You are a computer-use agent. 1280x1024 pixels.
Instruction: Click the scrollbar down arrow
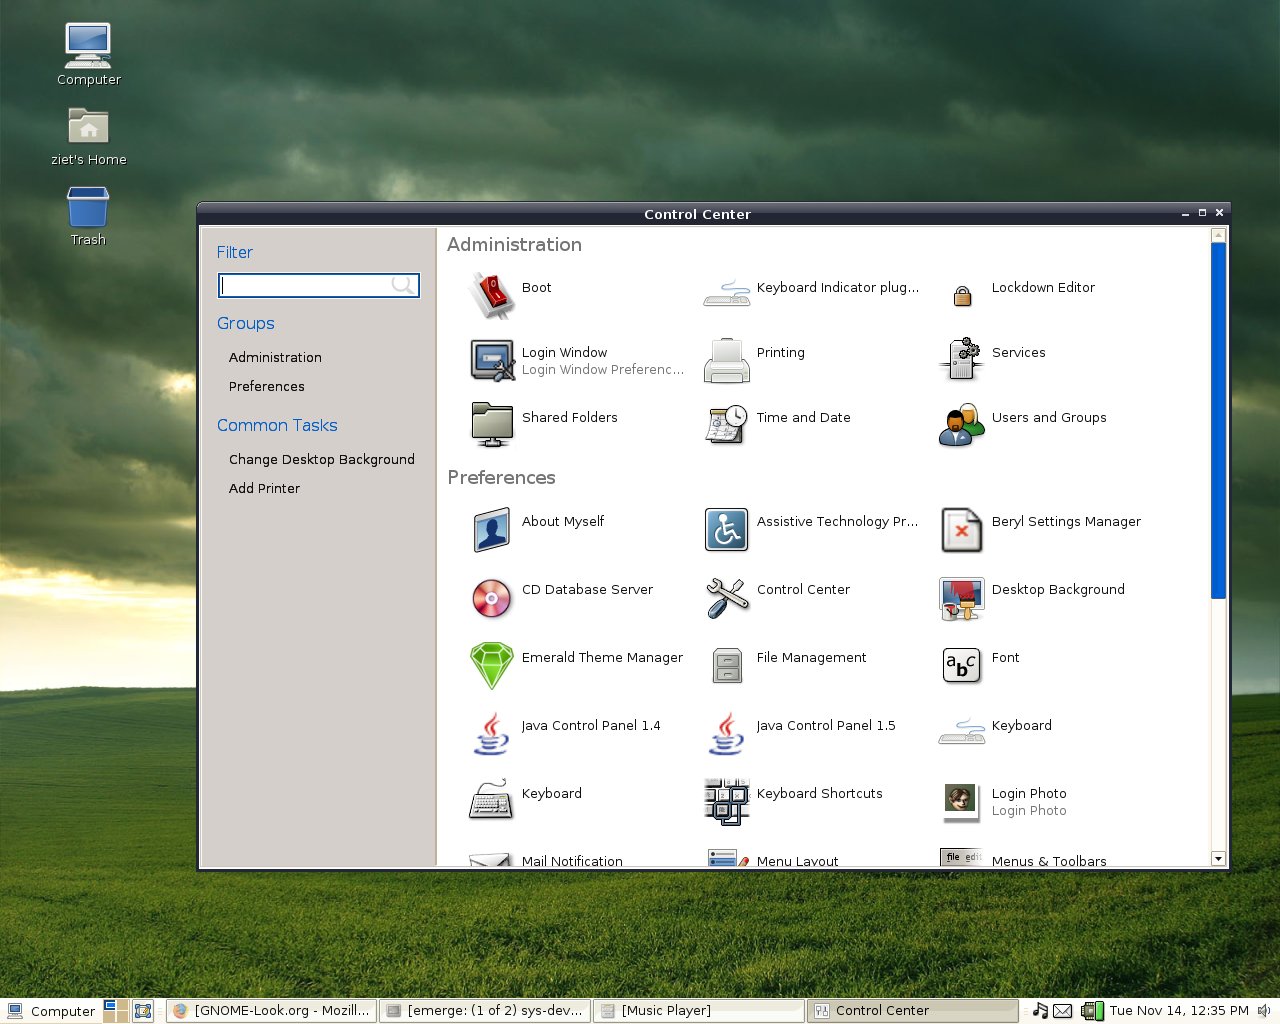click(1218, 858)
